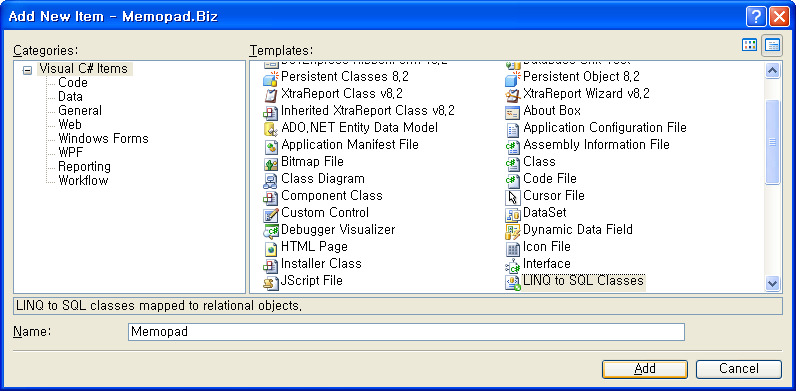
Task: Select the "Debugger Visualizer" label
Action: tap(338, 230)
